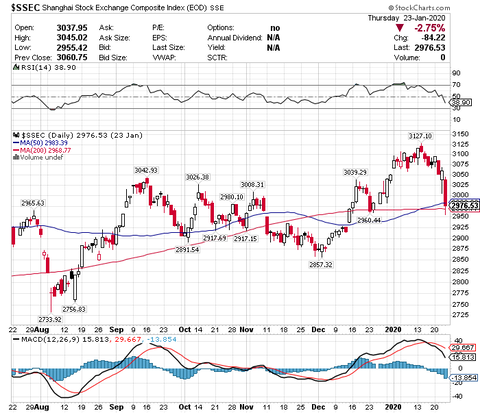Click the Chg value -84.22
This screenshot has height=413, width=480.
tap(433, 38)
